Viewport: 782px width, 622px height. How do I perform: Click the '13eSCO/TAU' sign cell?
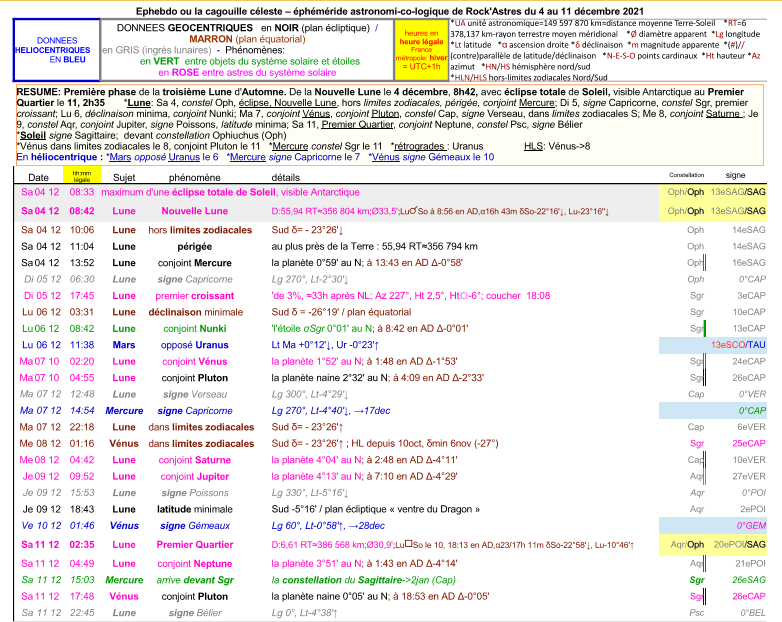coord(738,345)
